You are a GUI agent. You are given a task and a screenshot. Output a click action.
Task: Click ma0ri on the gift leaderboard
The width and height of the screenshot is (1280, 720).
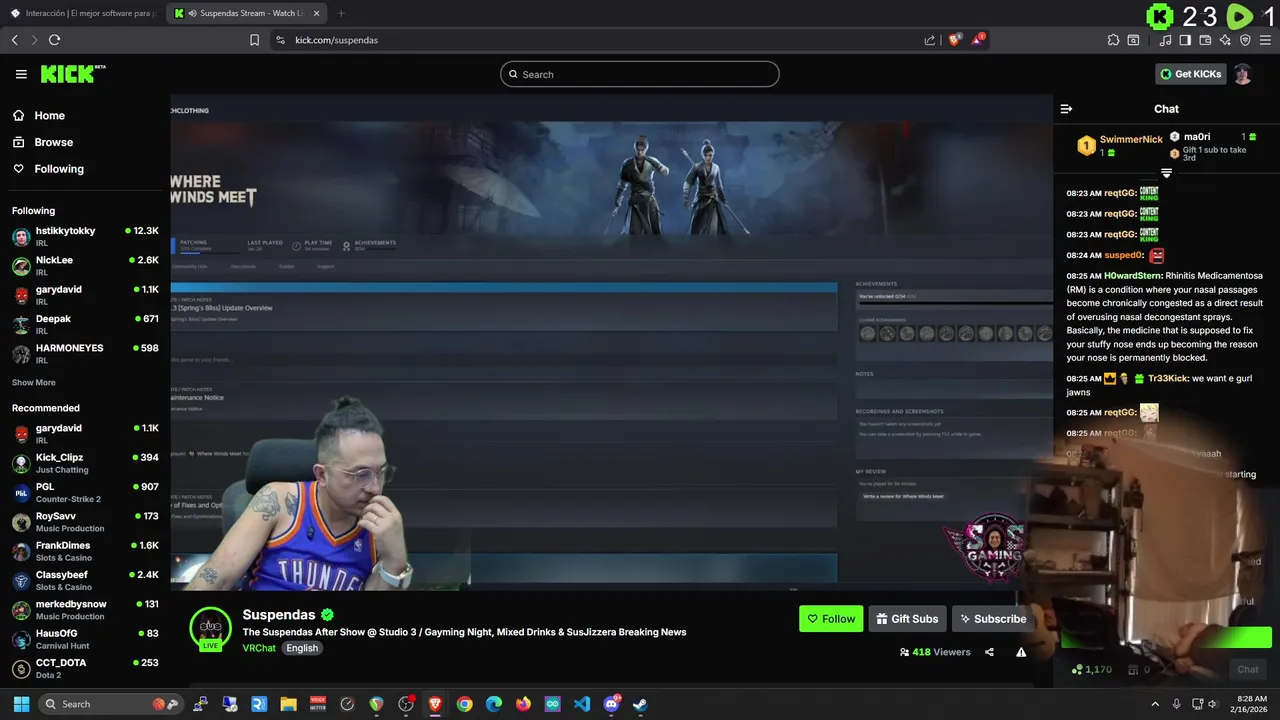(1197, 137)
